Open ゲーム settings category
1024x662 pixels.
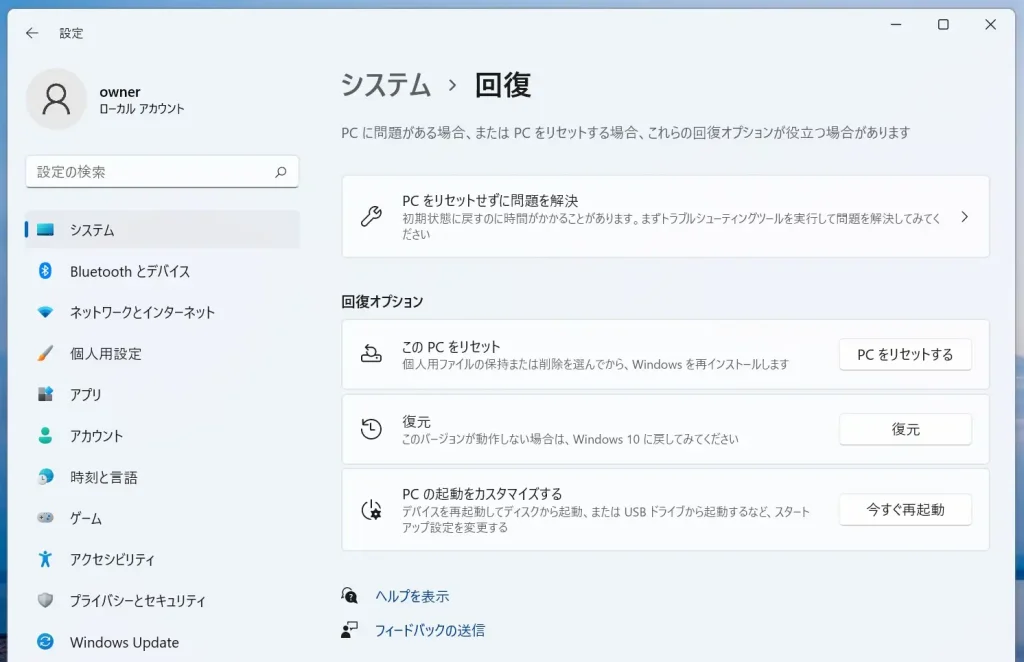pos(86,519)
